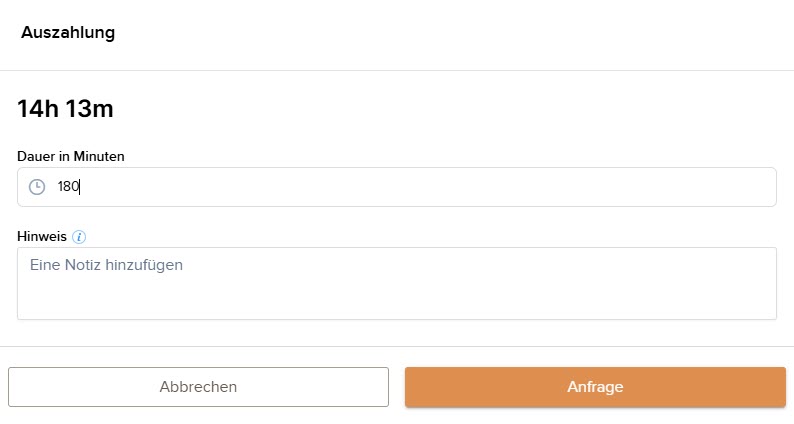Show the Hinweis tooltip via info icon

point(79,237)
